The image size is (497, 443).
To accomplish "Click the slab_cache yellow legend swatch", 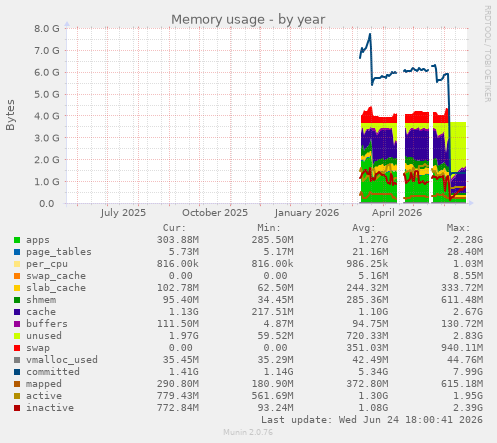I will [x=17, y=288].
